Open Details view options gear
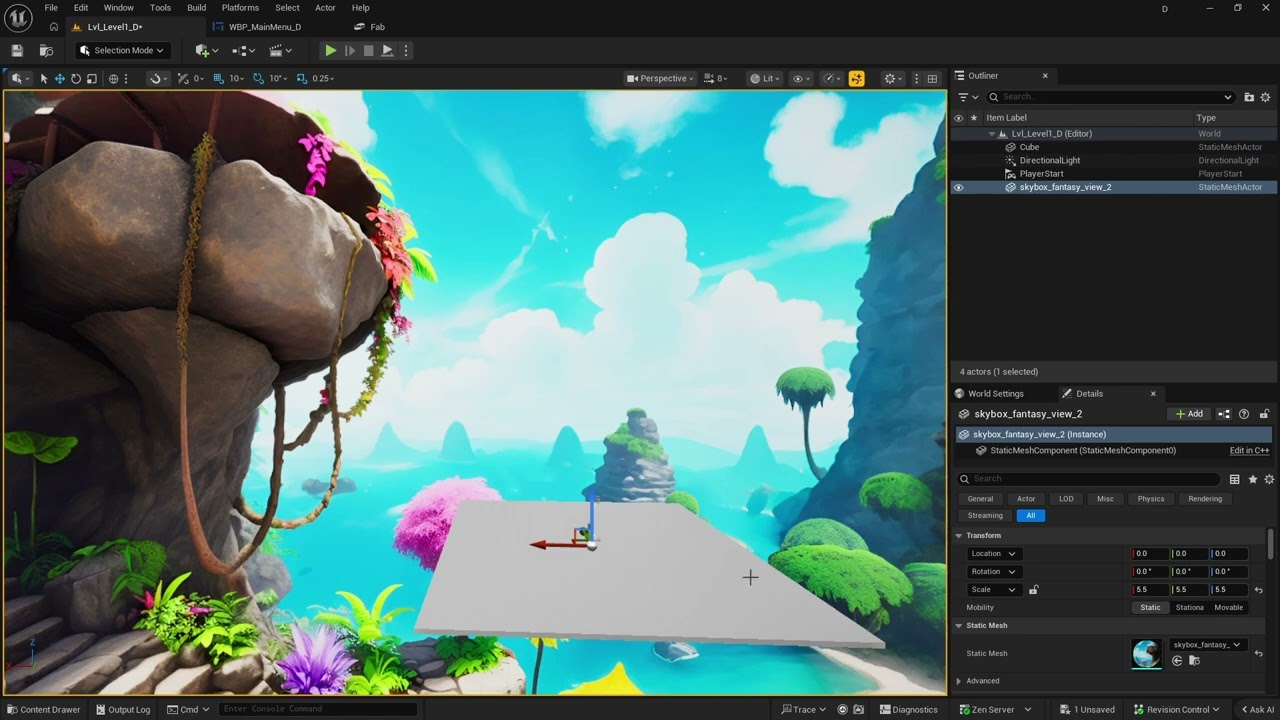The height and width of the screenshot is (720, 1280). point(1267,479)
